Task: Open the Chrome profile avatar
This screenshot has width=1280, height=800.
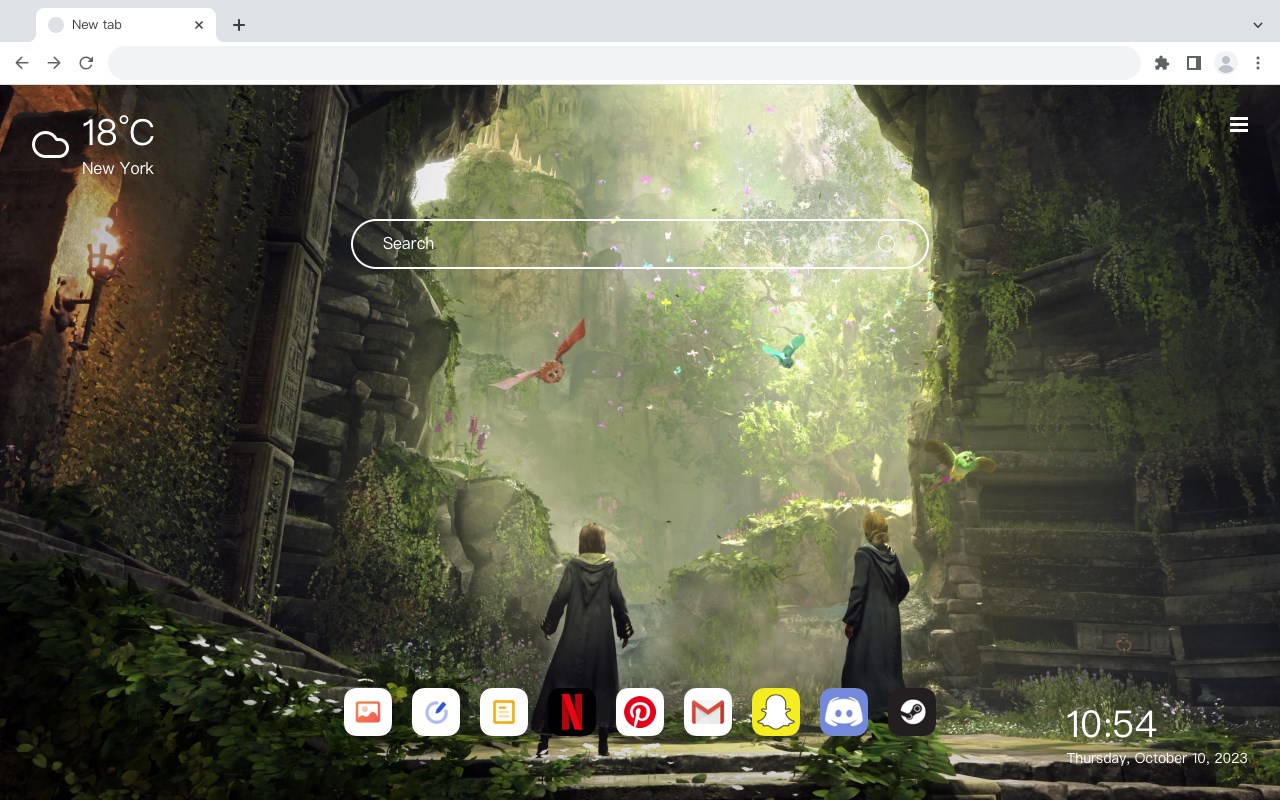Action: tap(1226, 63)
